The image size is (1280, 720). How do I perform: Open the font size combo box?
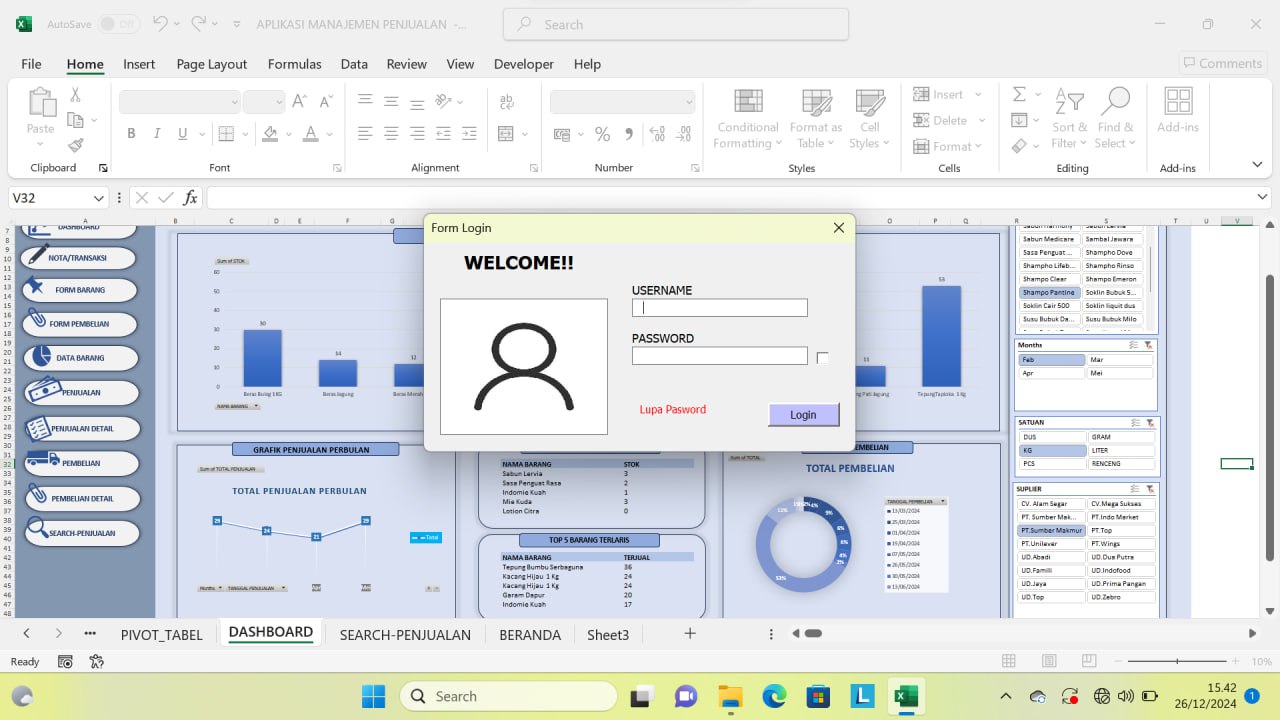pyautogui.click(x=264, y=102)
